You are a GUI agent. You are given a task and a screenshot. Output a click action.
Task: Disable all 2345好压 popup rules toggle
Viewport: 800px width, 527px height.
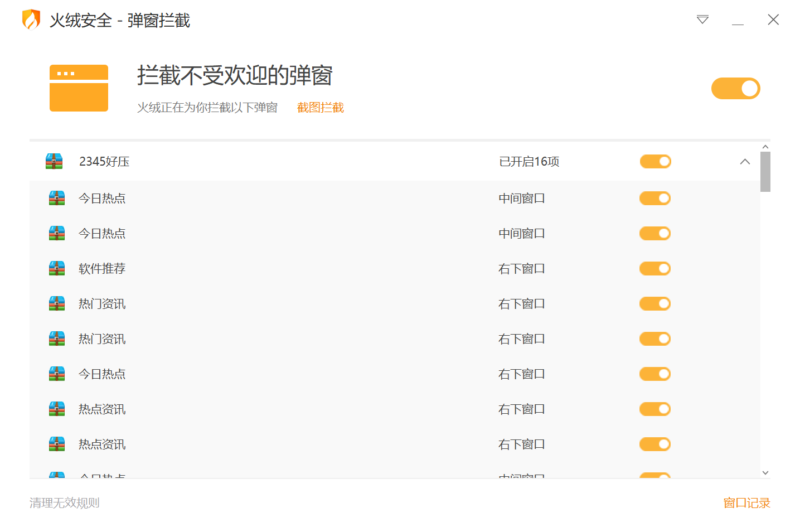click(655, 162)
